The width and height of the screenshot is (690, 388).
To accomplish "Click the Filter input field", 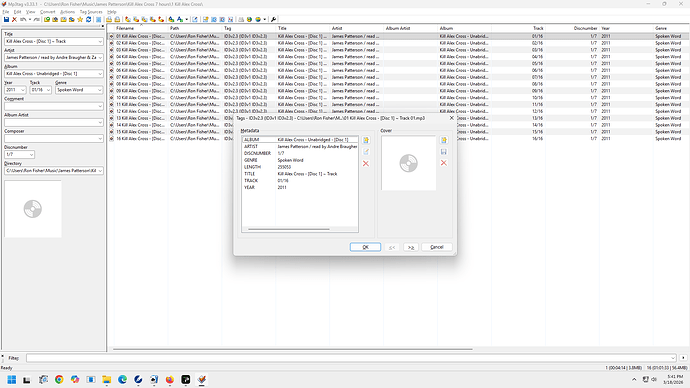I will click(x=351, y=358).
